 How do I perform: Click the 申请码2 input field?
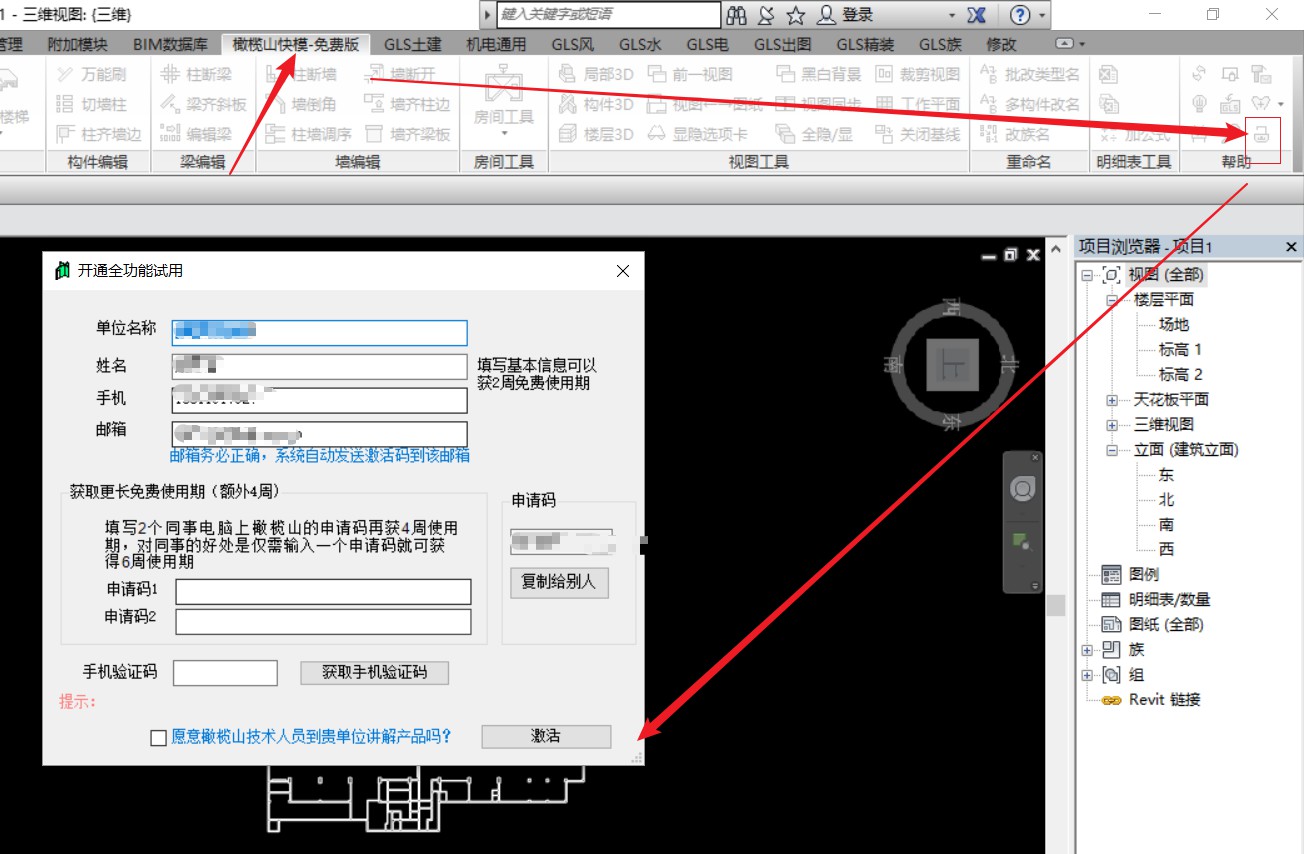[x=323, y=622]
